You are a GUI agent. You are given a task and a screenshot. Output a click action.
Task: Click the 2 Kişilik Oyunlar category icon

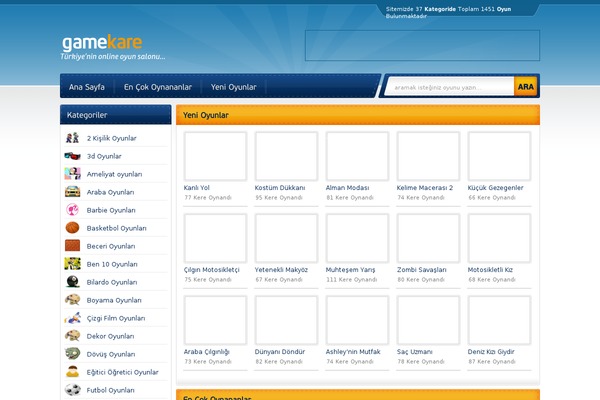click(x=72, y=138)
